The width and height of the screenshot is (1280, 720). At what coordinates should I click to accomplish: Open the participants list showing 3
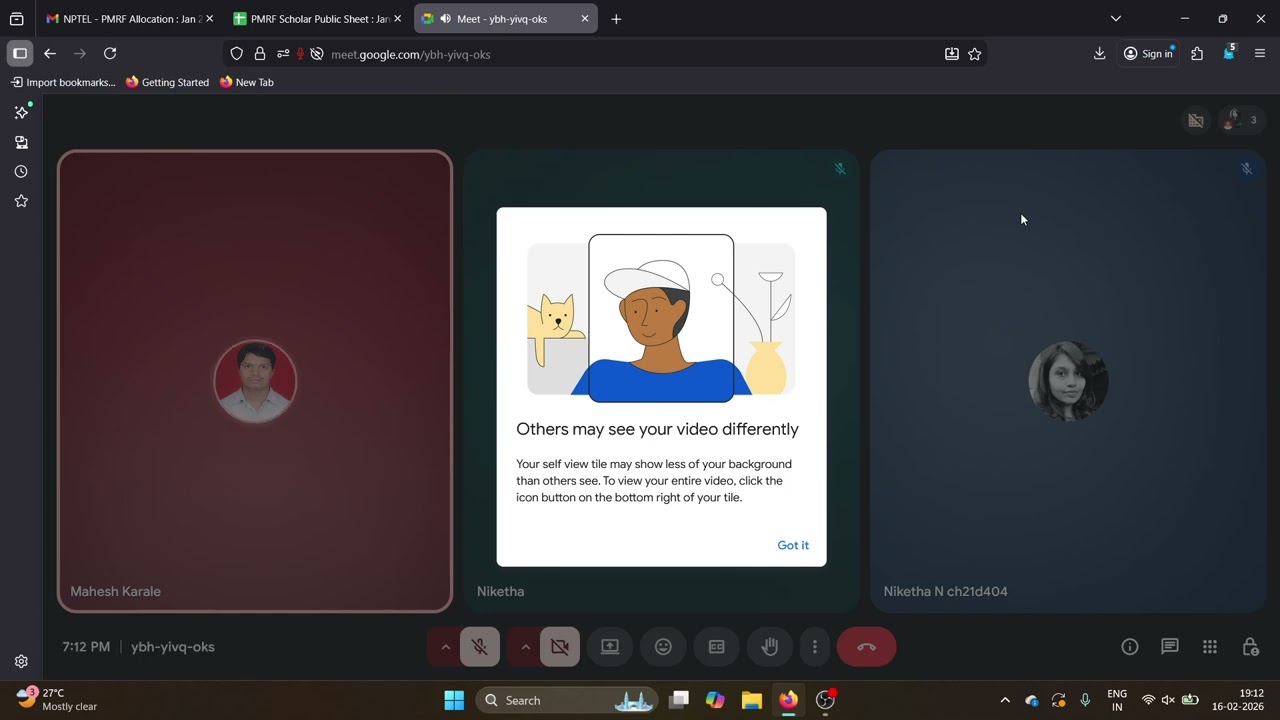point(1241,120)
